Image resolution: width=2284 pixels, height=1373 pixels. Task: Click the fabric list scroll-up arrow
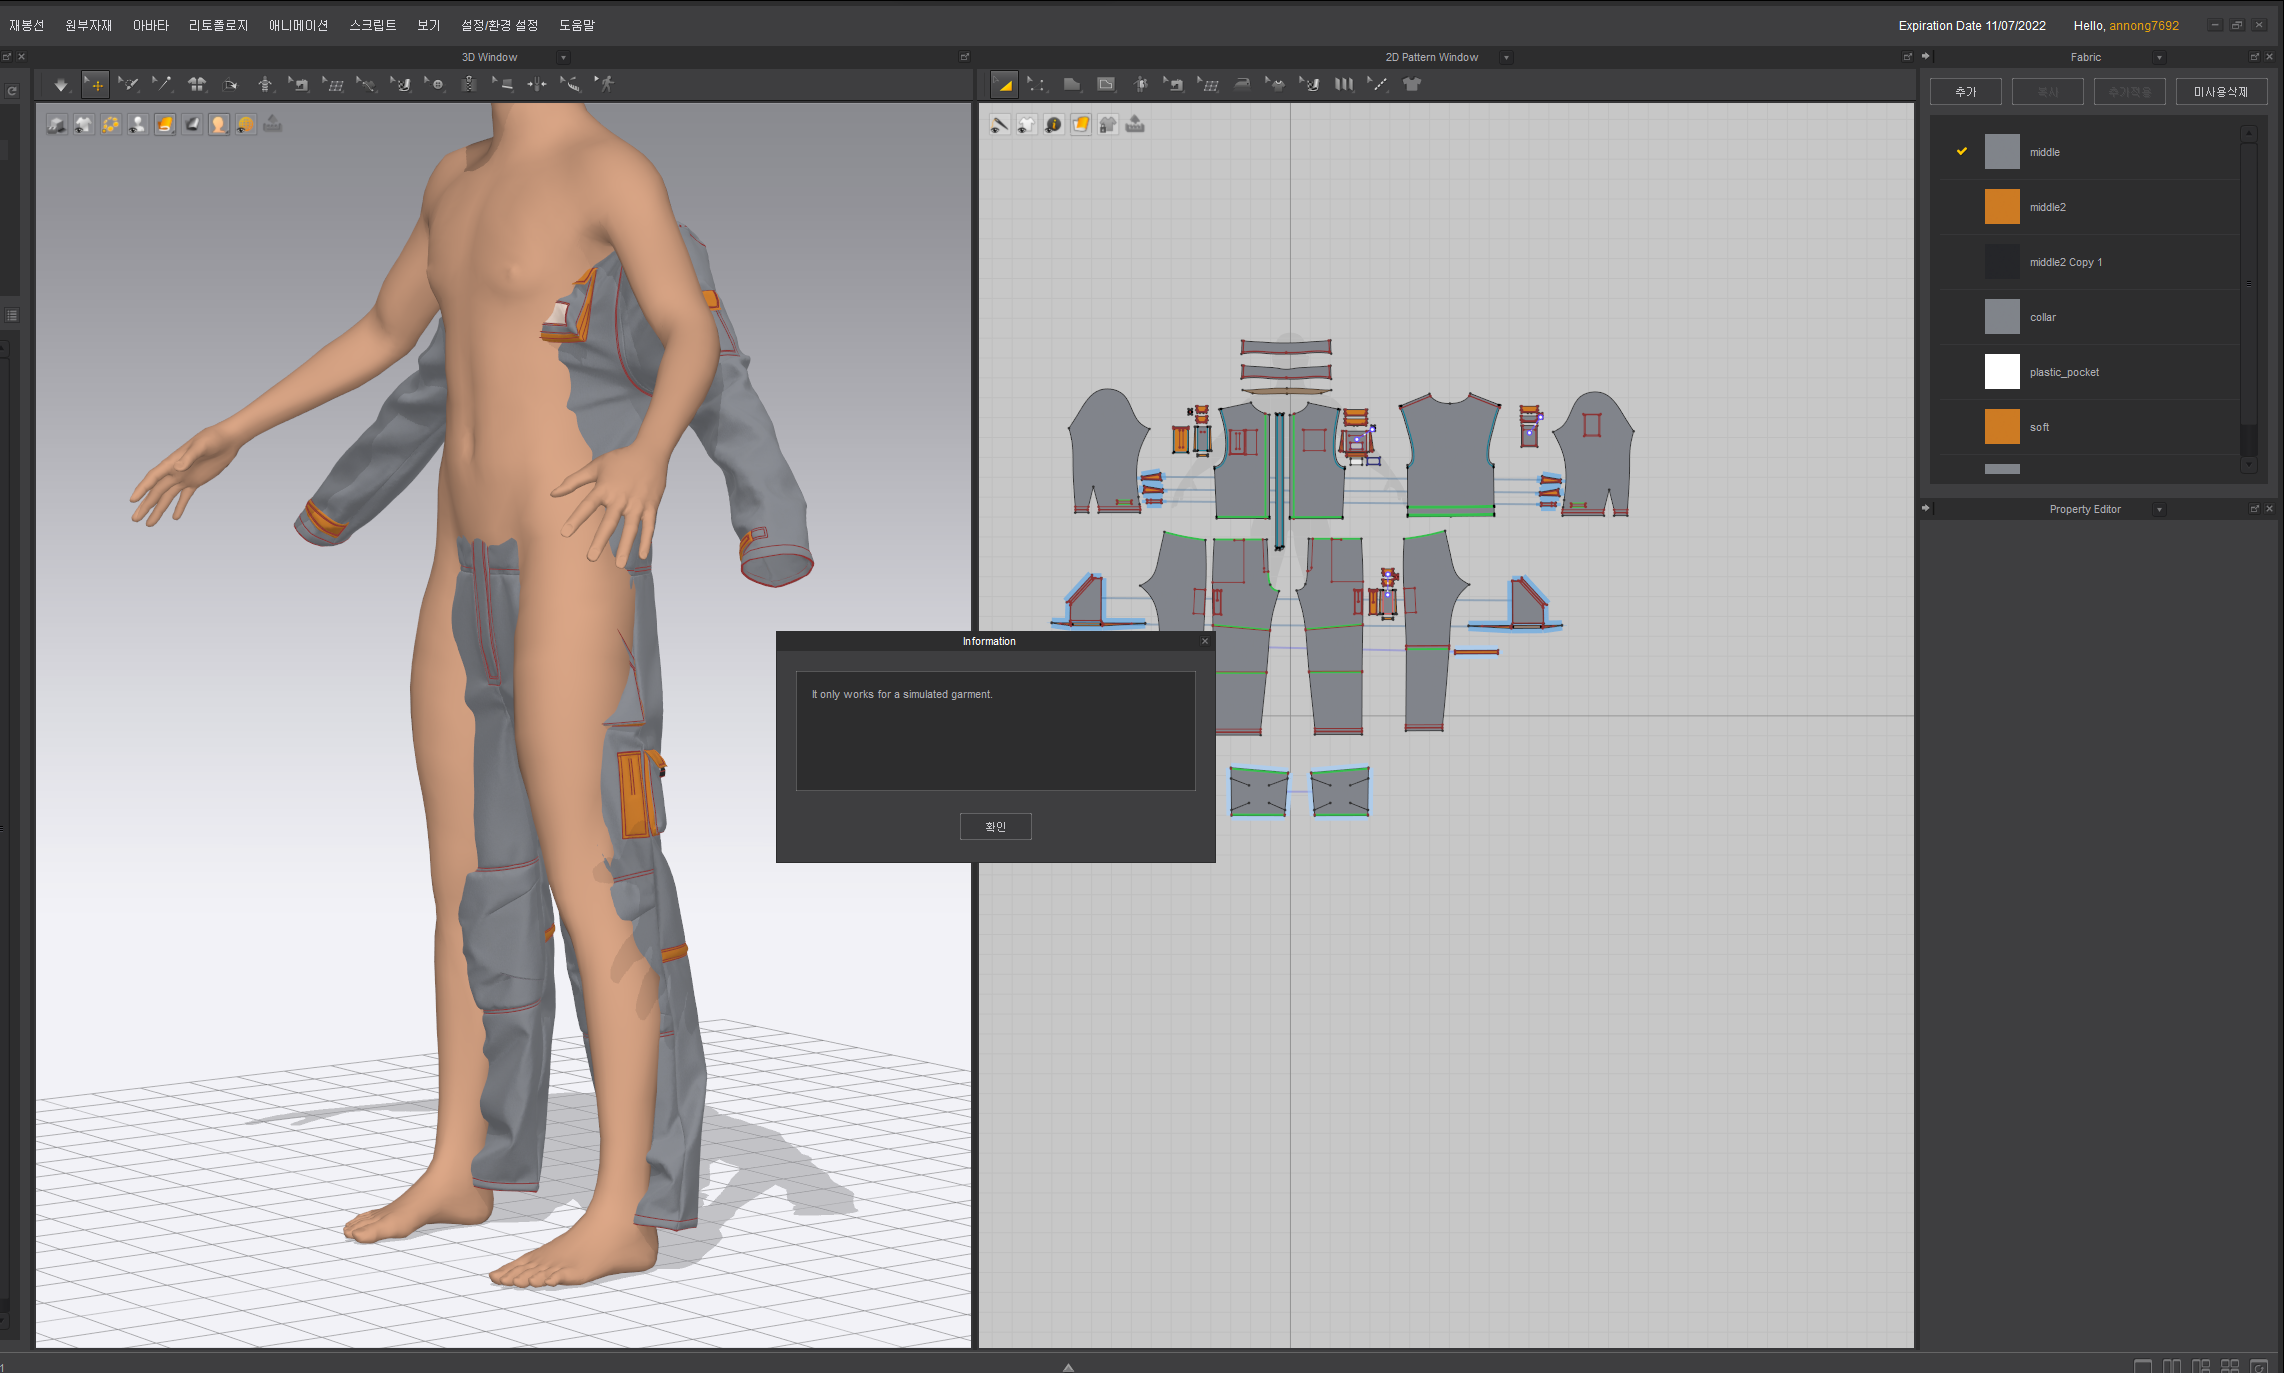pos(2249,133)
